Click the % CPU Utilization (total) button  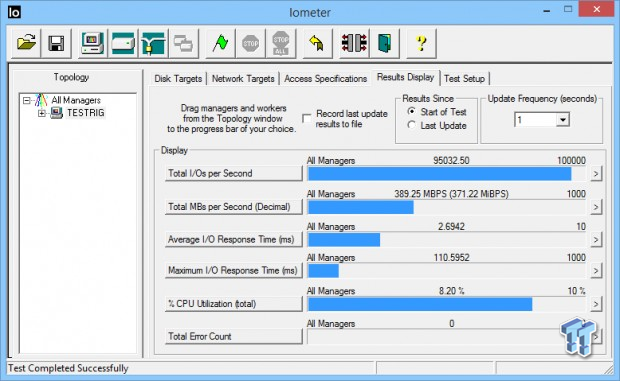[233, 304]
